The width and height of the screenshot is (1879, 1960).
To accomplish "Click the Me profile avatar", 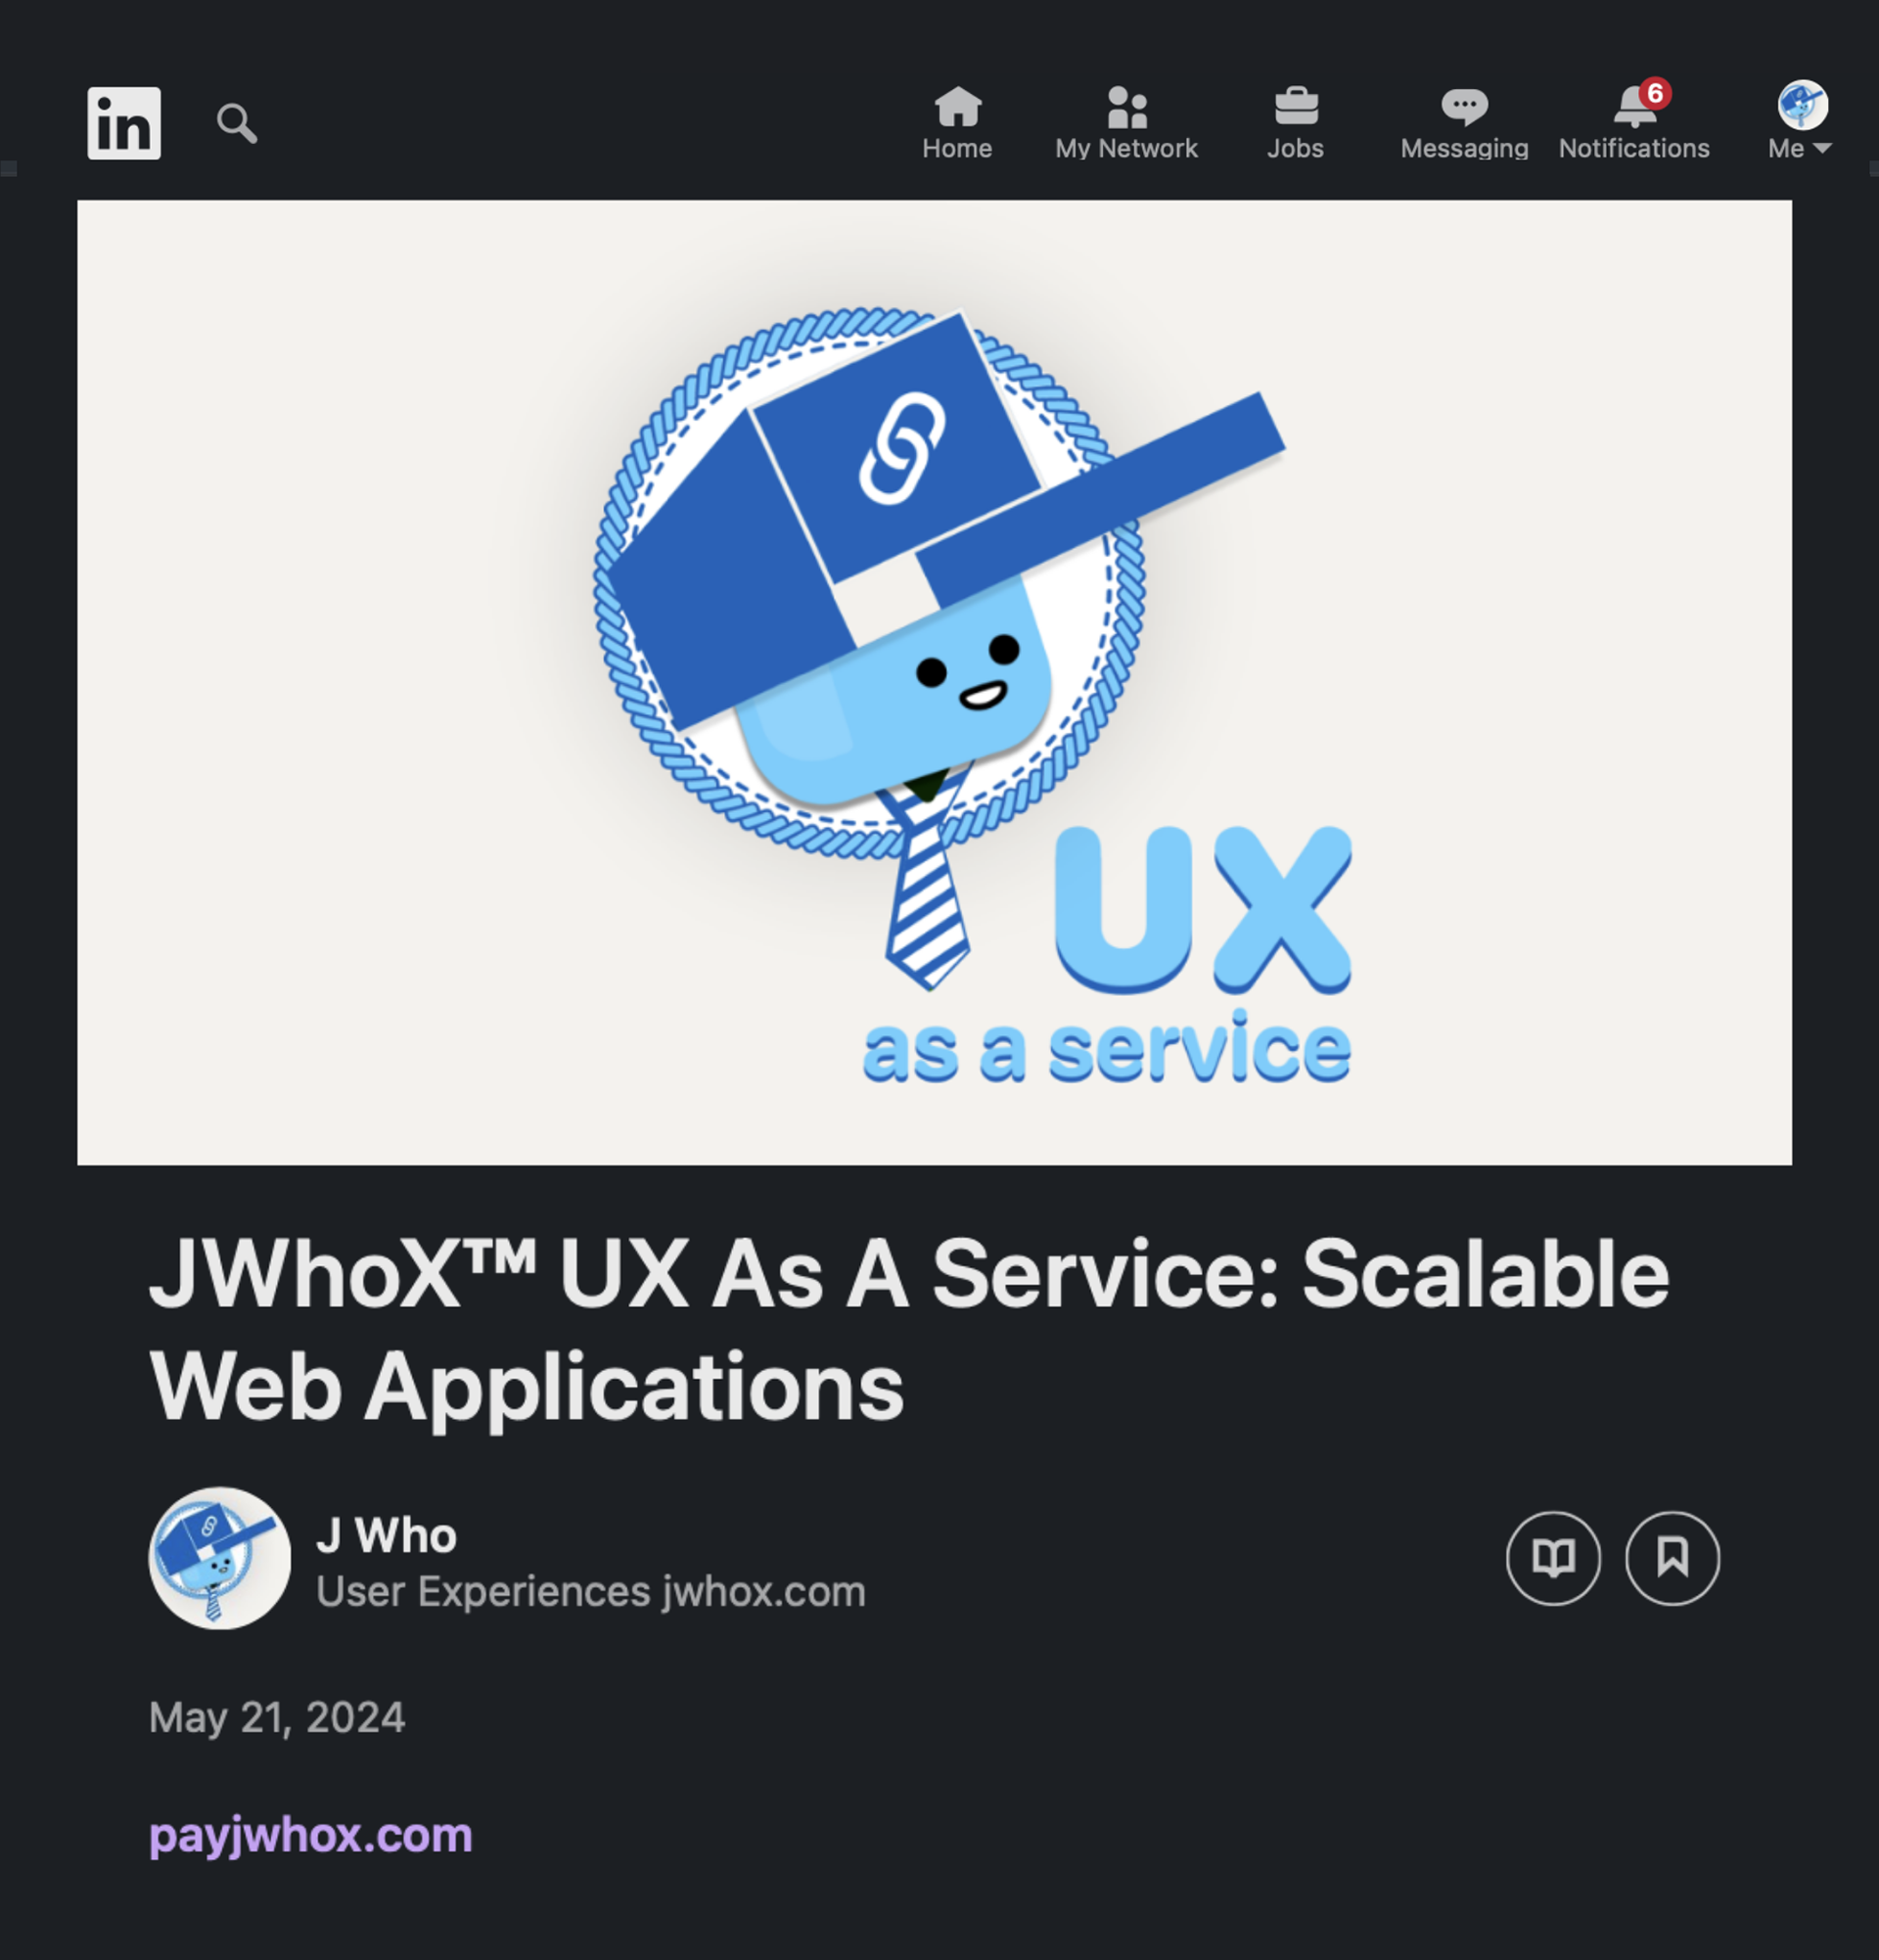I will [1802, 105].
